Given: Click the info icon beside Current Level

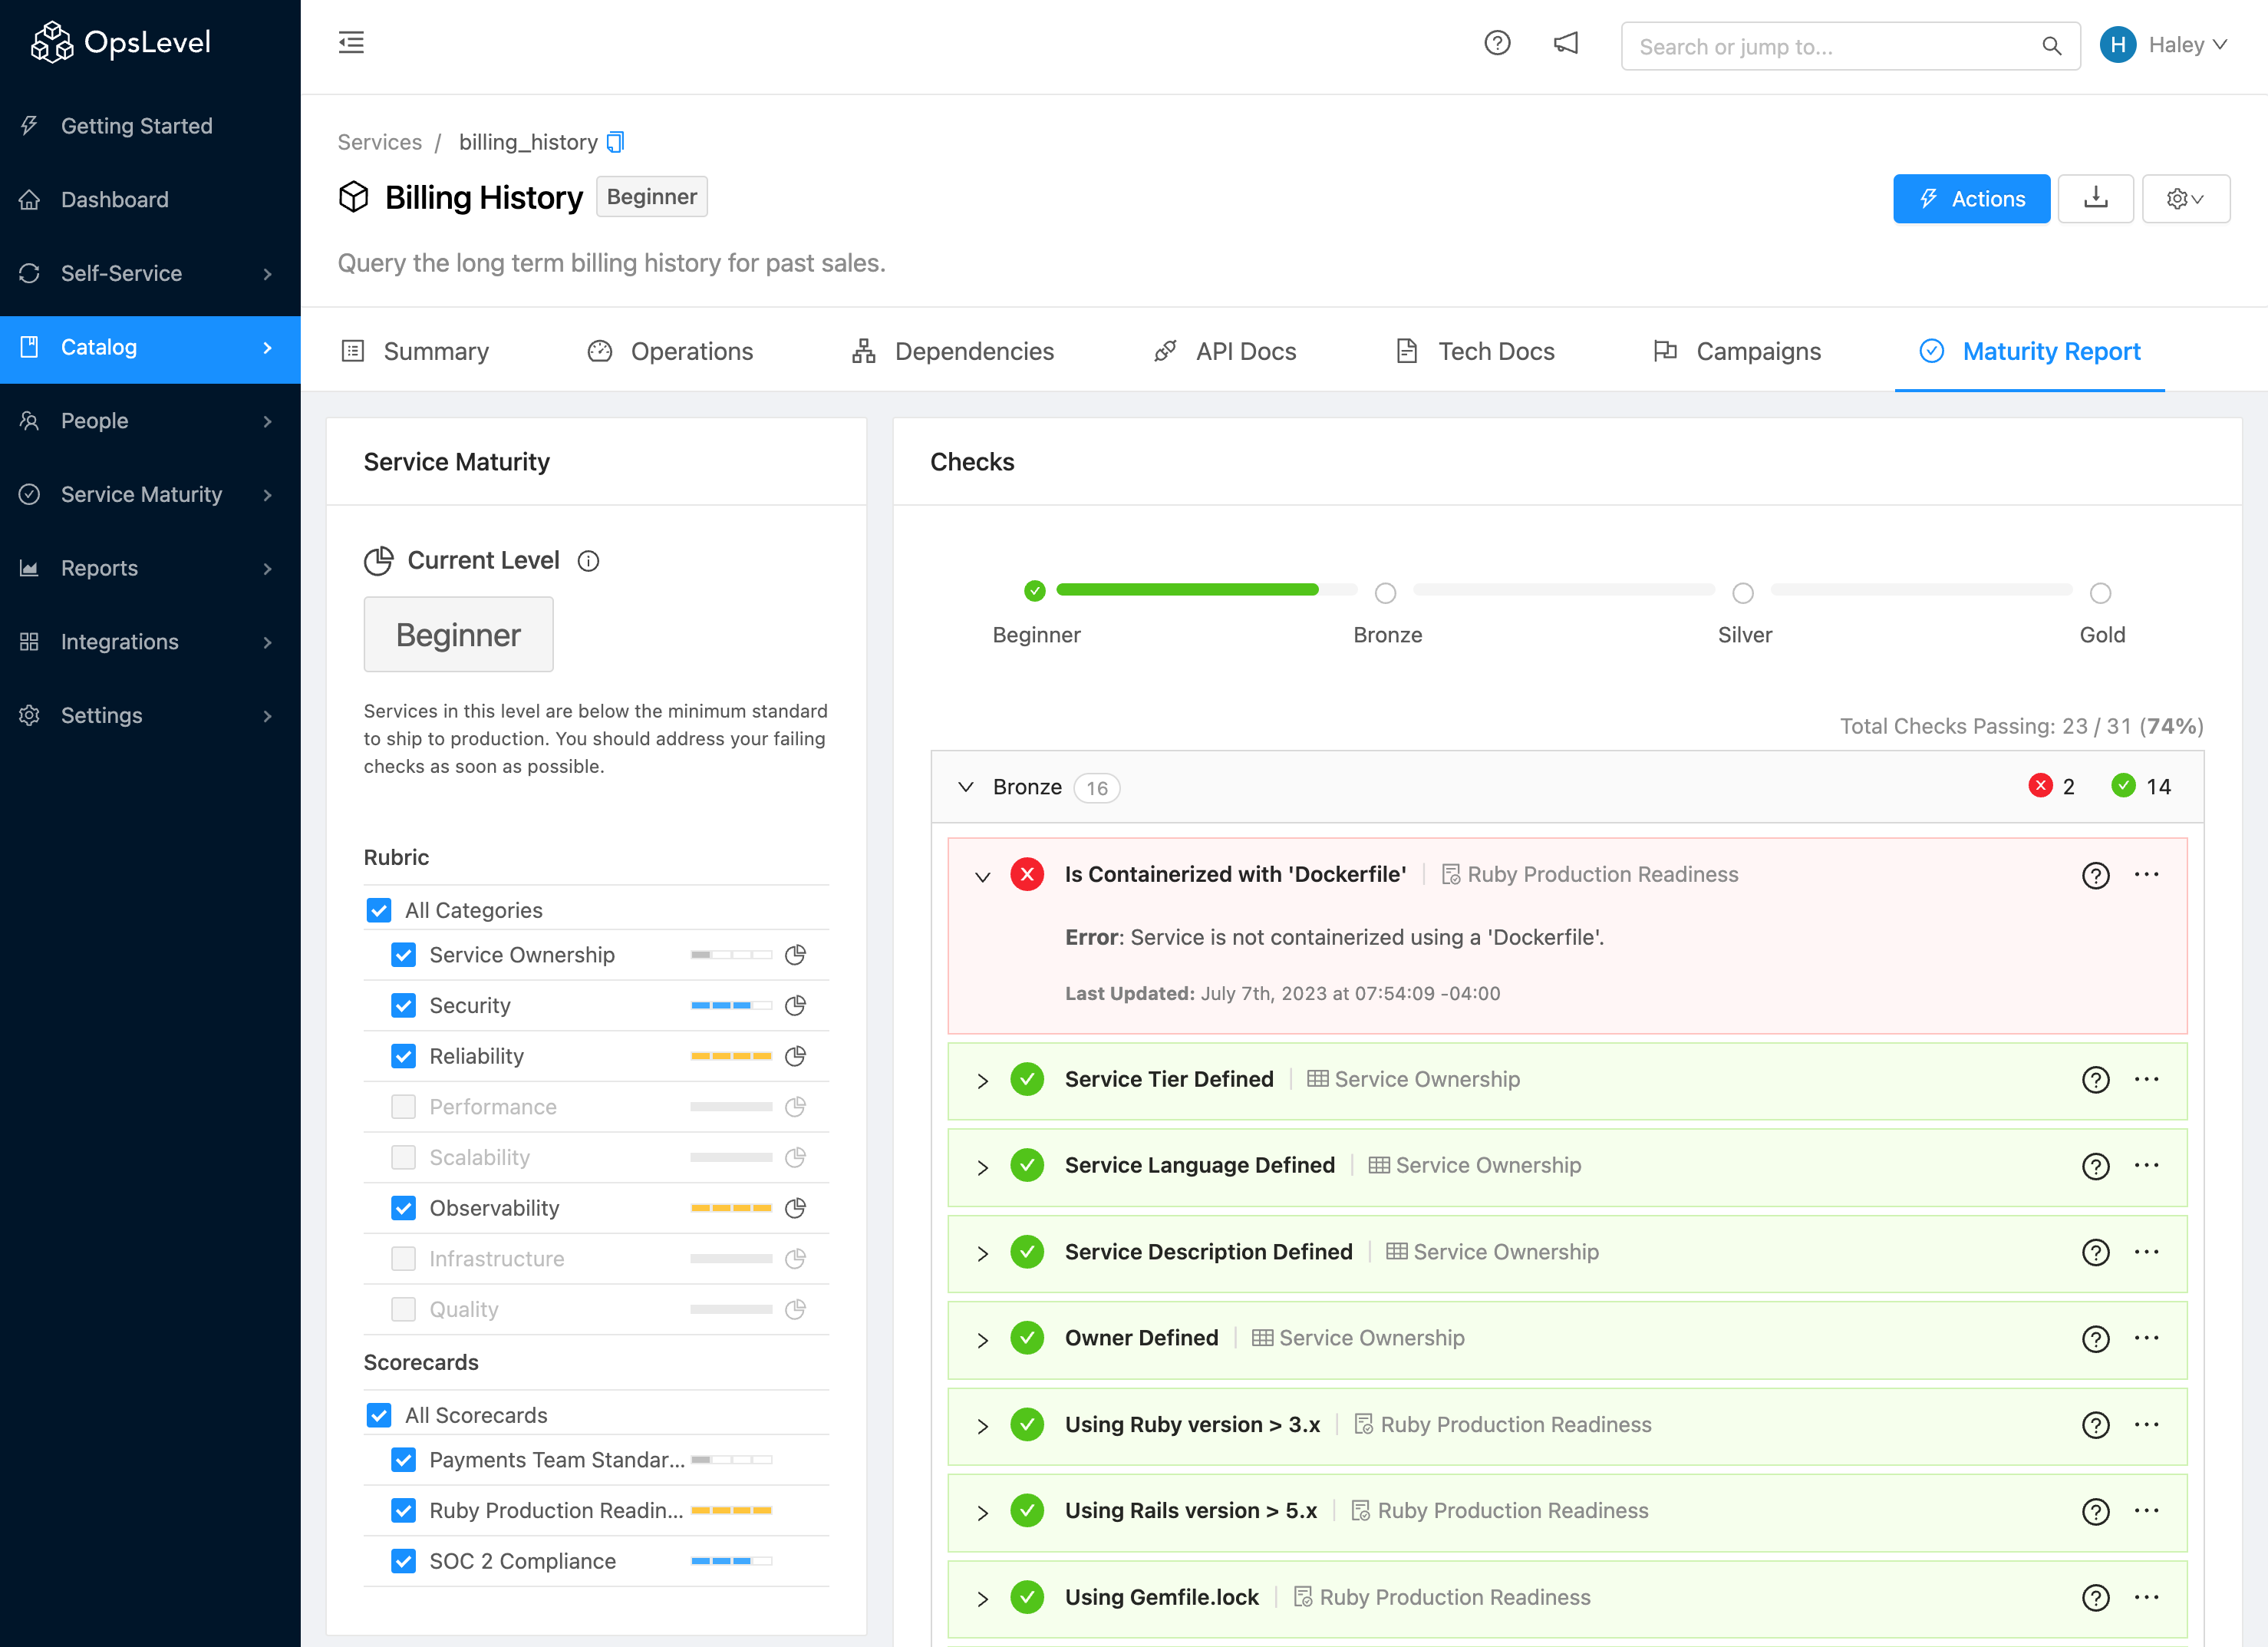Looking at the screenshot, I should point(589,561).
